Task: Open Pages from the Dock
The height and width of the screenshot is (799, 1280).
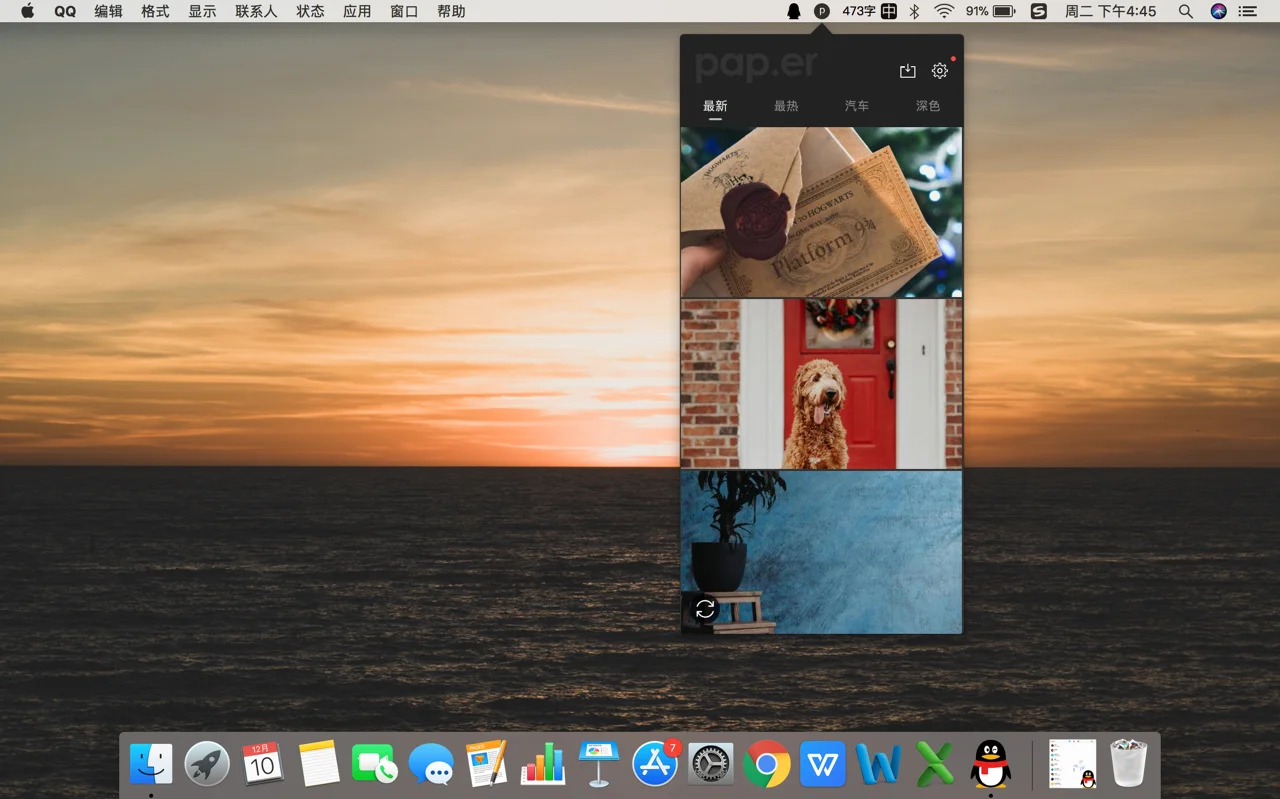Action: tap(487, 764)
